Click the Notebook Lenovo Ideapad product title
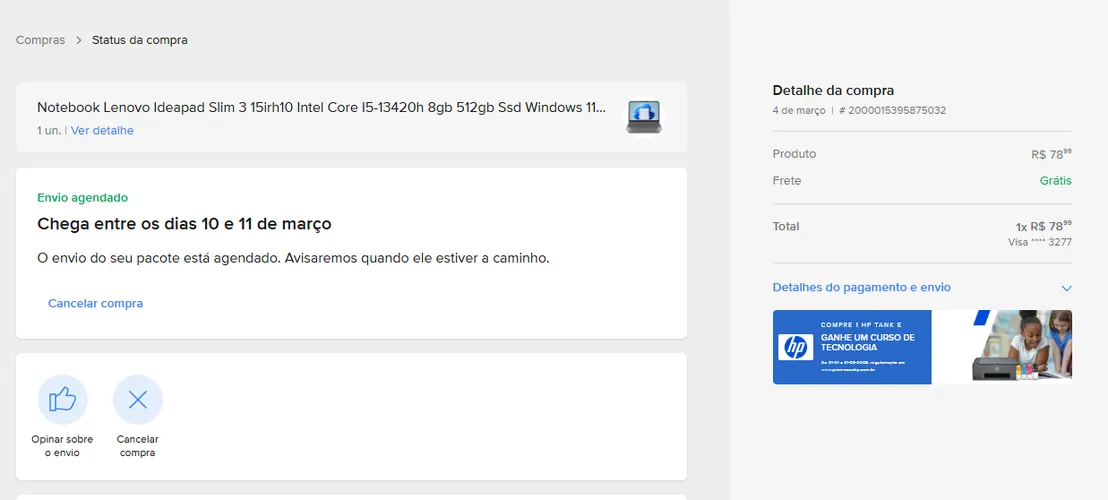 point(322,108)
